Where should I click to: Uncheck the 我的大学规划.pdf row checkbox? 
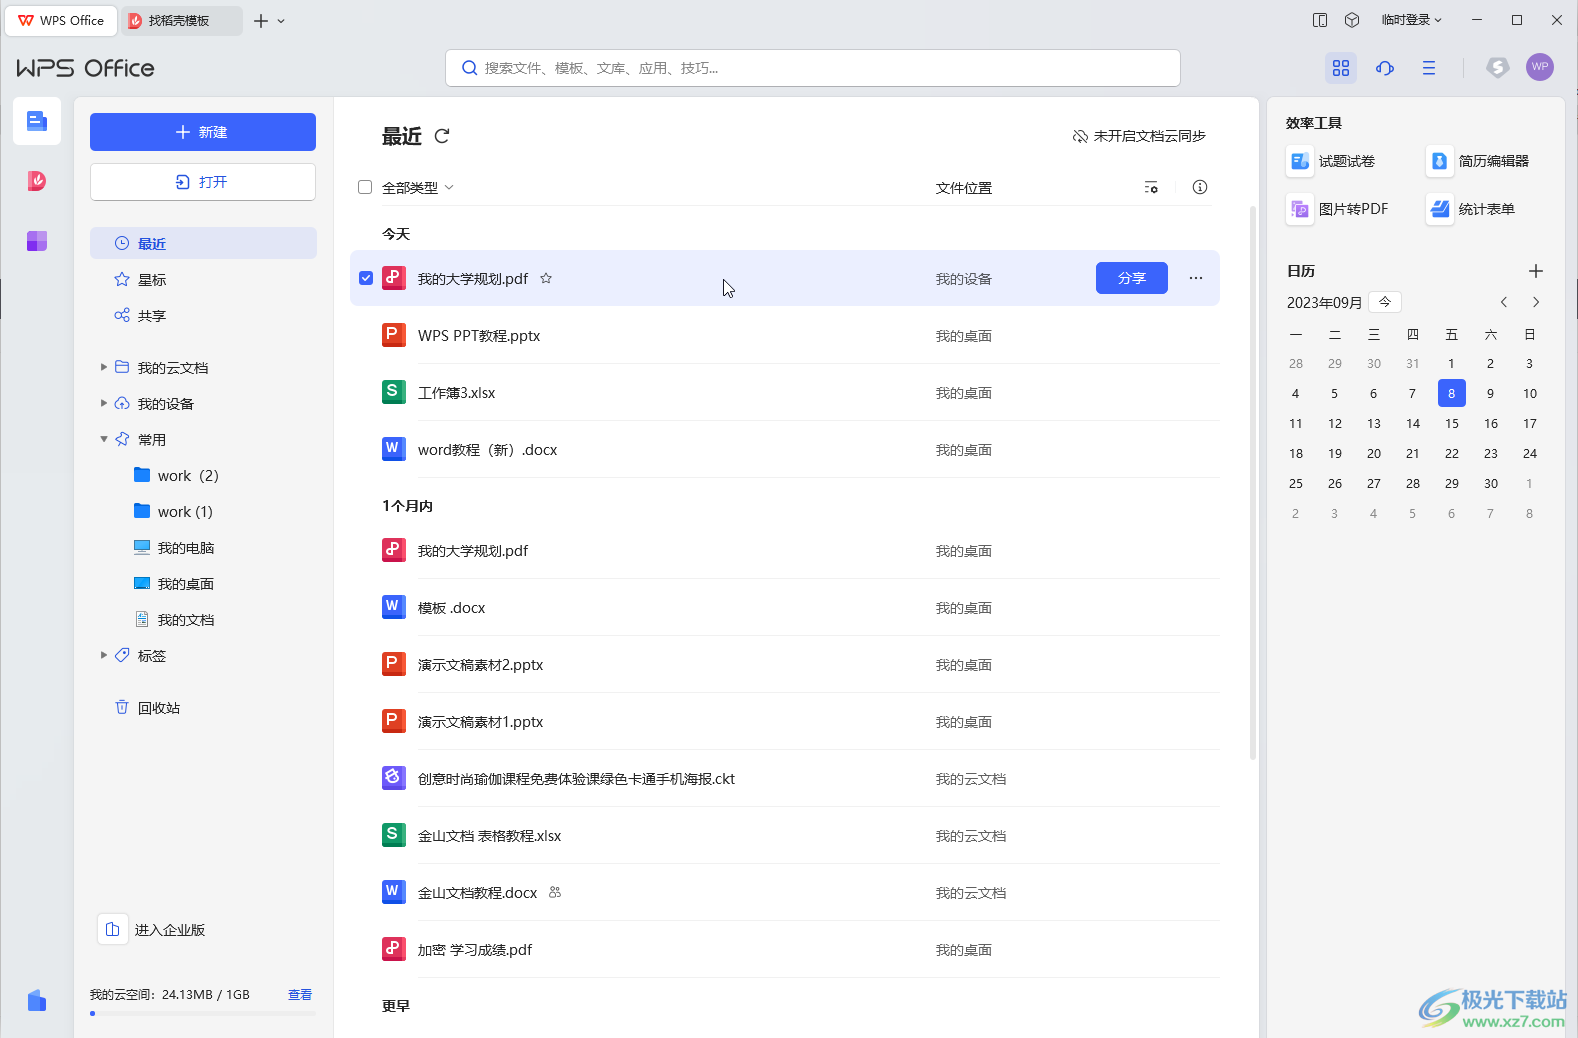366,278
